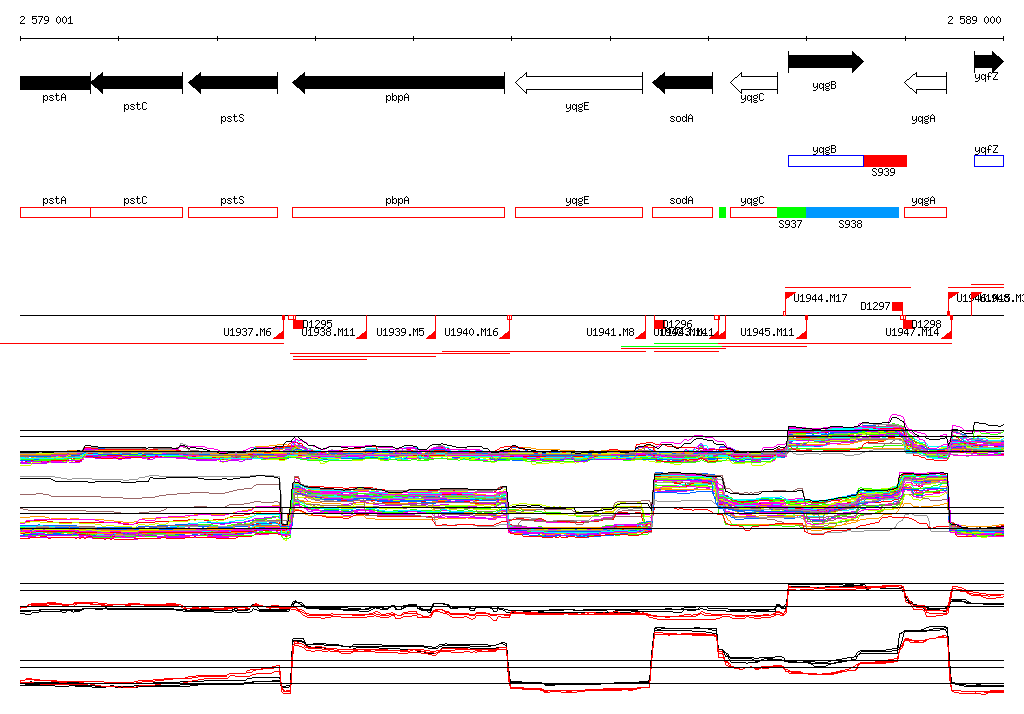Click the red-outlined yqgE box
The image size is (1024, 714).
coord(579,212)
